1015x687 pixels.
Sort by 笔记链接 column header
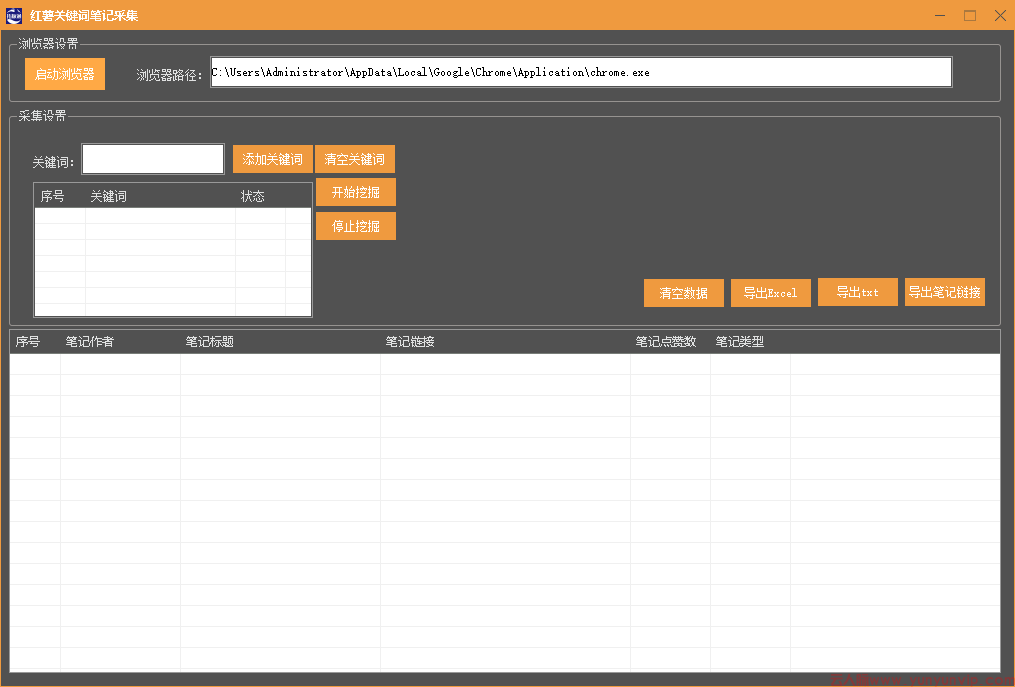505,342
